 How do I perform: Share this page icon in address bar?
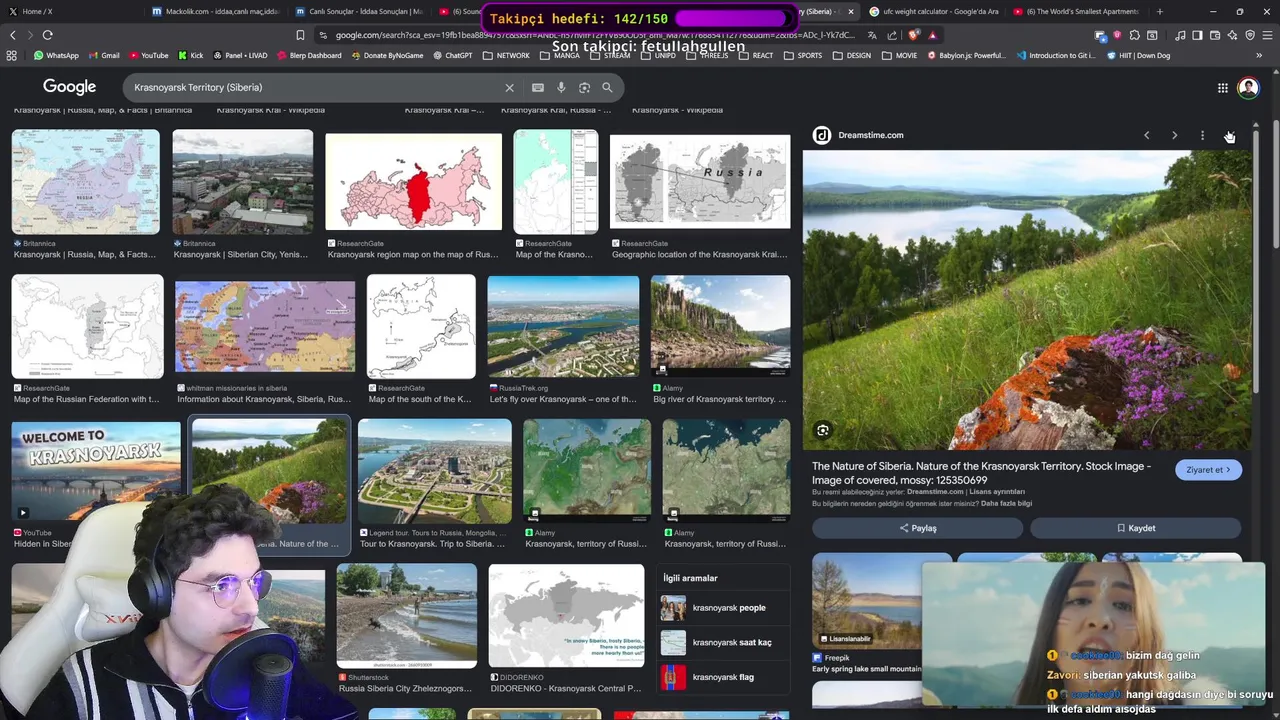click(x=892, y=35)
